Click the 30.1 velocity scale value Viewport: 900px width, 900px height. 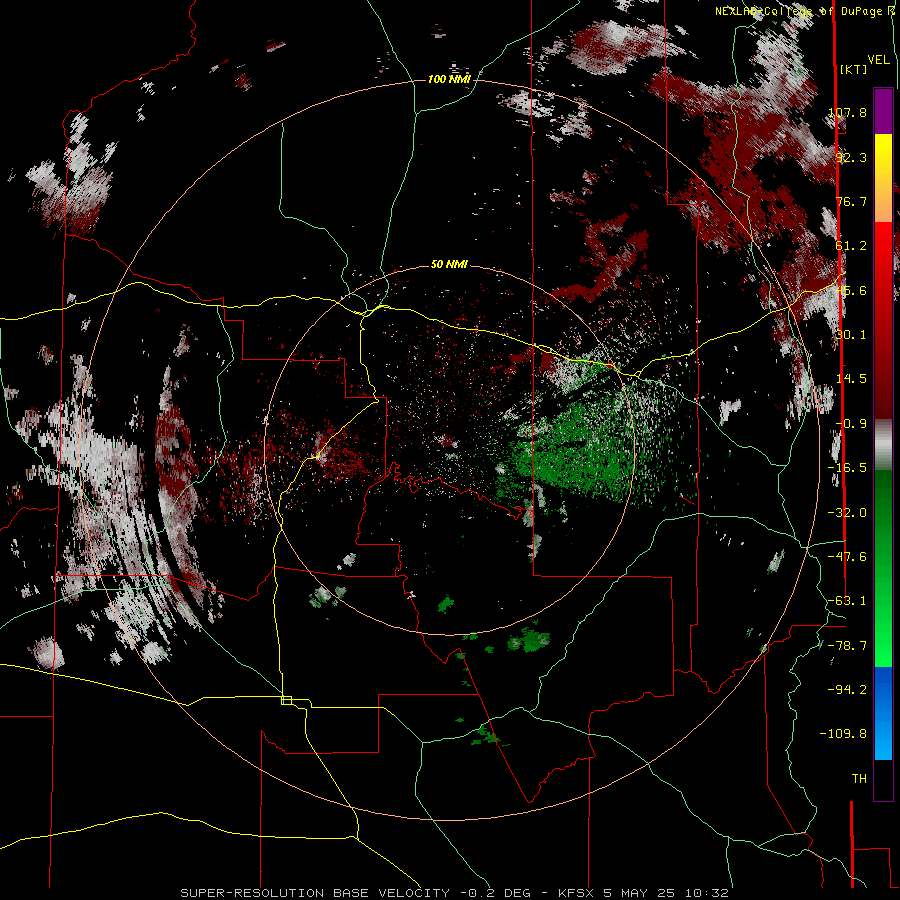click(851, 335)
